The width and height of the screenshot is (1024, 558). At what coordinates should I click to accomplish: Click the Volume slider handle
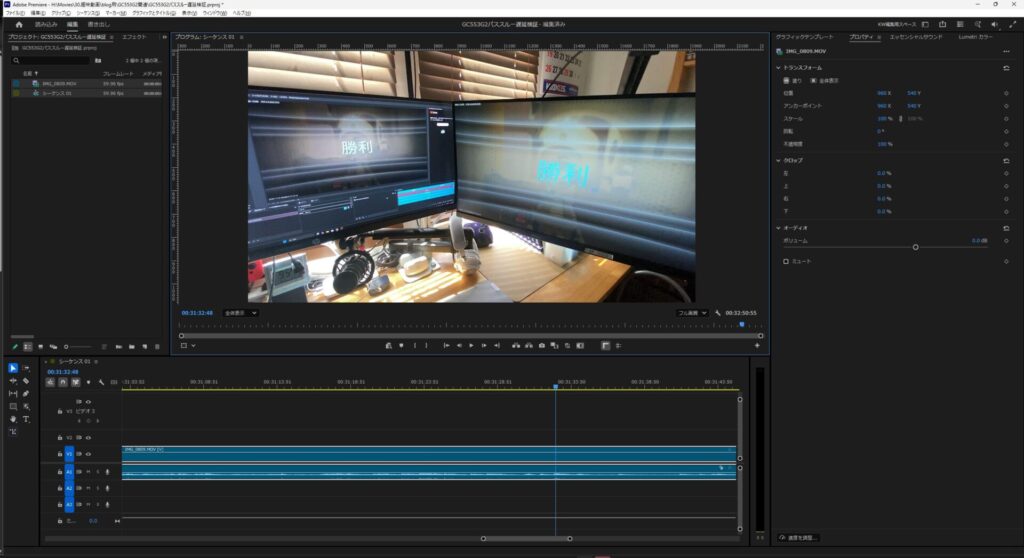point(915,246)
